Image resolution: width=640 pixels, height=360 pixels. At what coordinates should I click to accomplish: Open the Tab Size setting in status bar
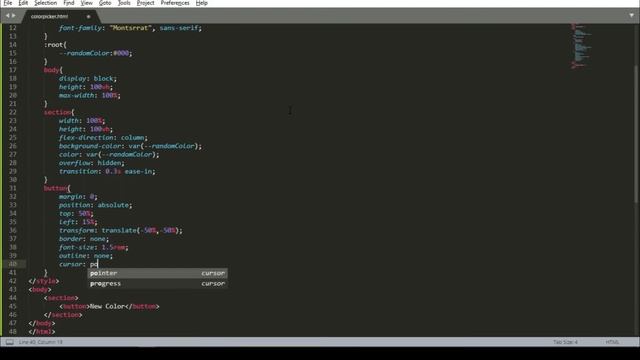(565, 342)
